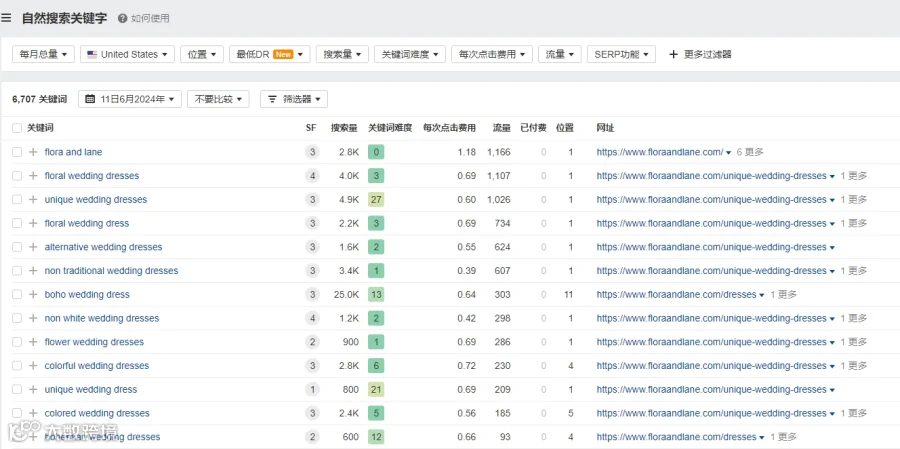Open the 位置 filter dropdown
The width and height of the screenshot is (900, 449).
[x=201, y=55]
